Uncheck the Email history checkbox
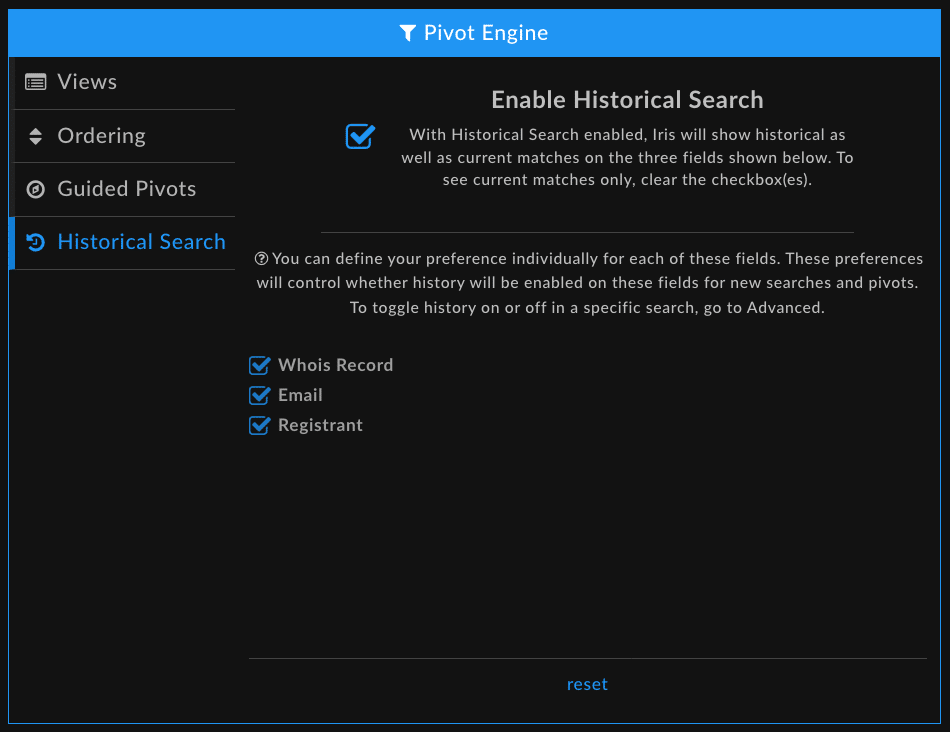The height and width of the screenshot is (732, 950). point(259,395)
